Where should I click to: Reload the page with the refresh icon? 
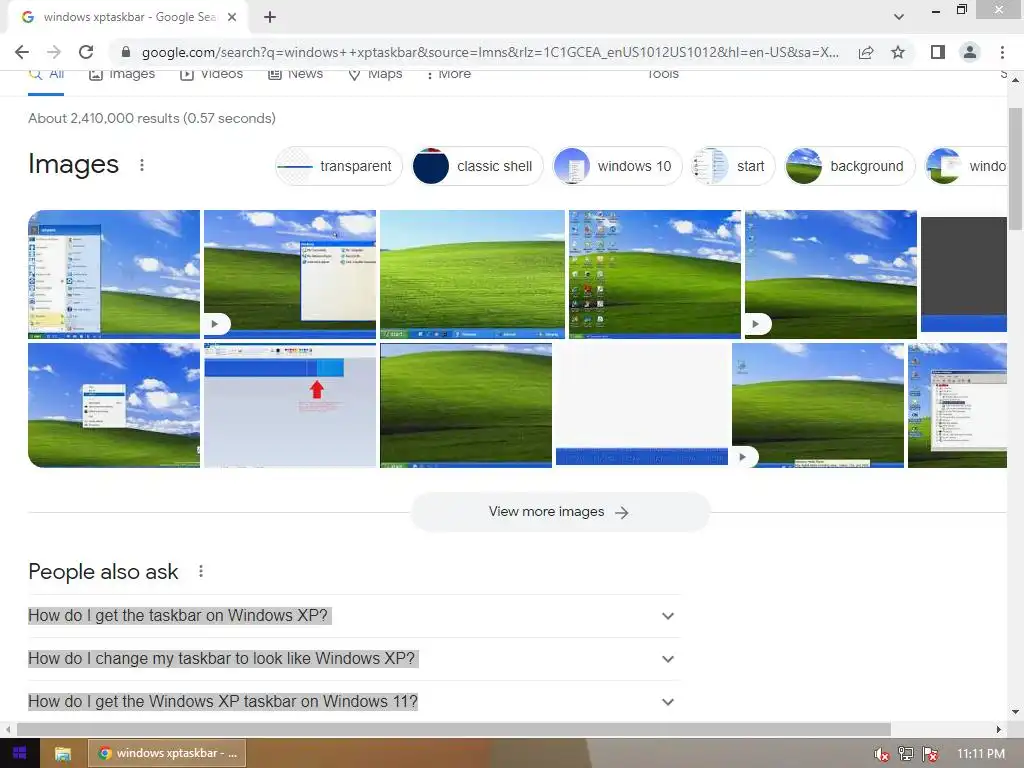pos(86,52)
